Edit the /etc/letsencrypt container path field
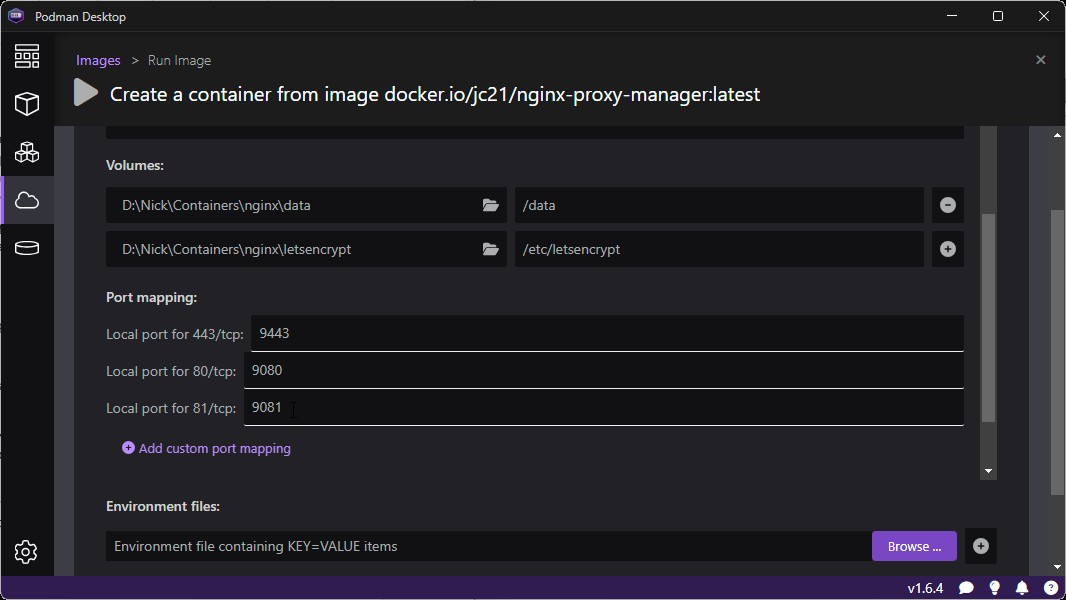The width and height of the screenshot is (1066, 600). [719, 249]
